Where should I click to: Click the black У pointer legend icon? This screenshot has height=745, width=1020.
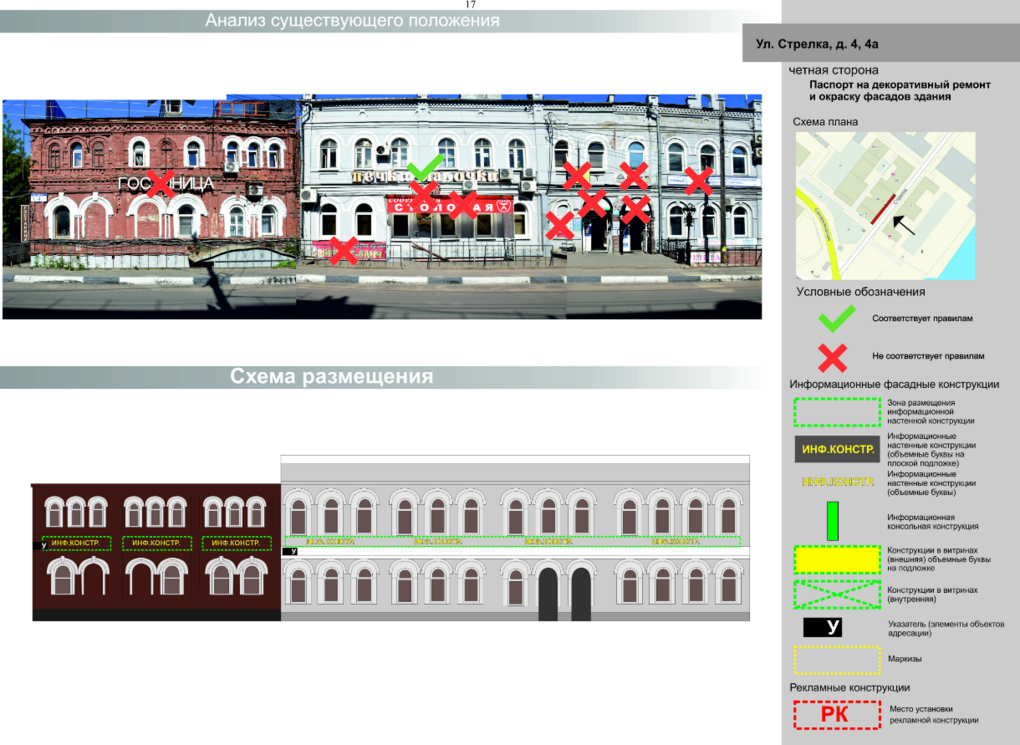833,628
